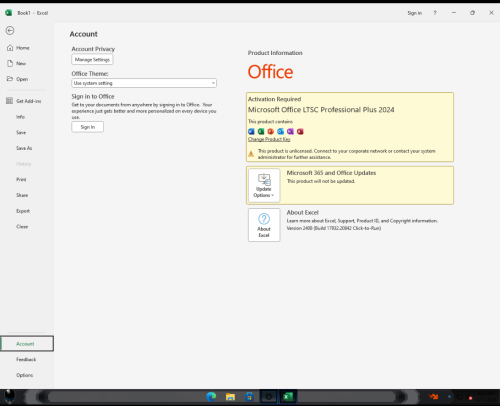Click Sign in at the top right
The image size is (500, 406).
pyautogui.click(x=414, y=13)
